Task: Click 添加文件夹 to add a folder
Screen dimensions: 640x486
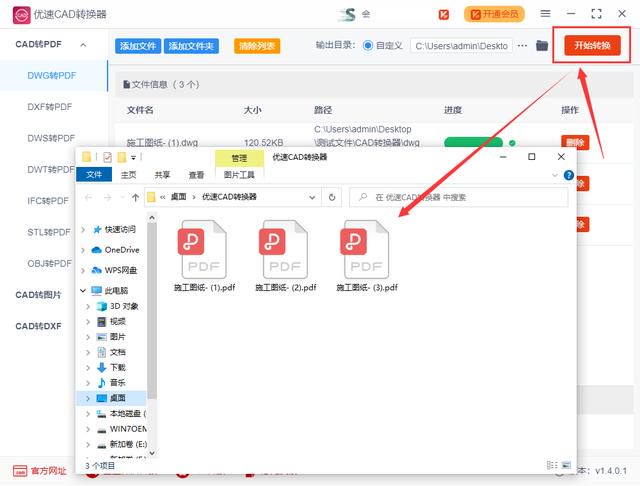Action: (191, 46)
